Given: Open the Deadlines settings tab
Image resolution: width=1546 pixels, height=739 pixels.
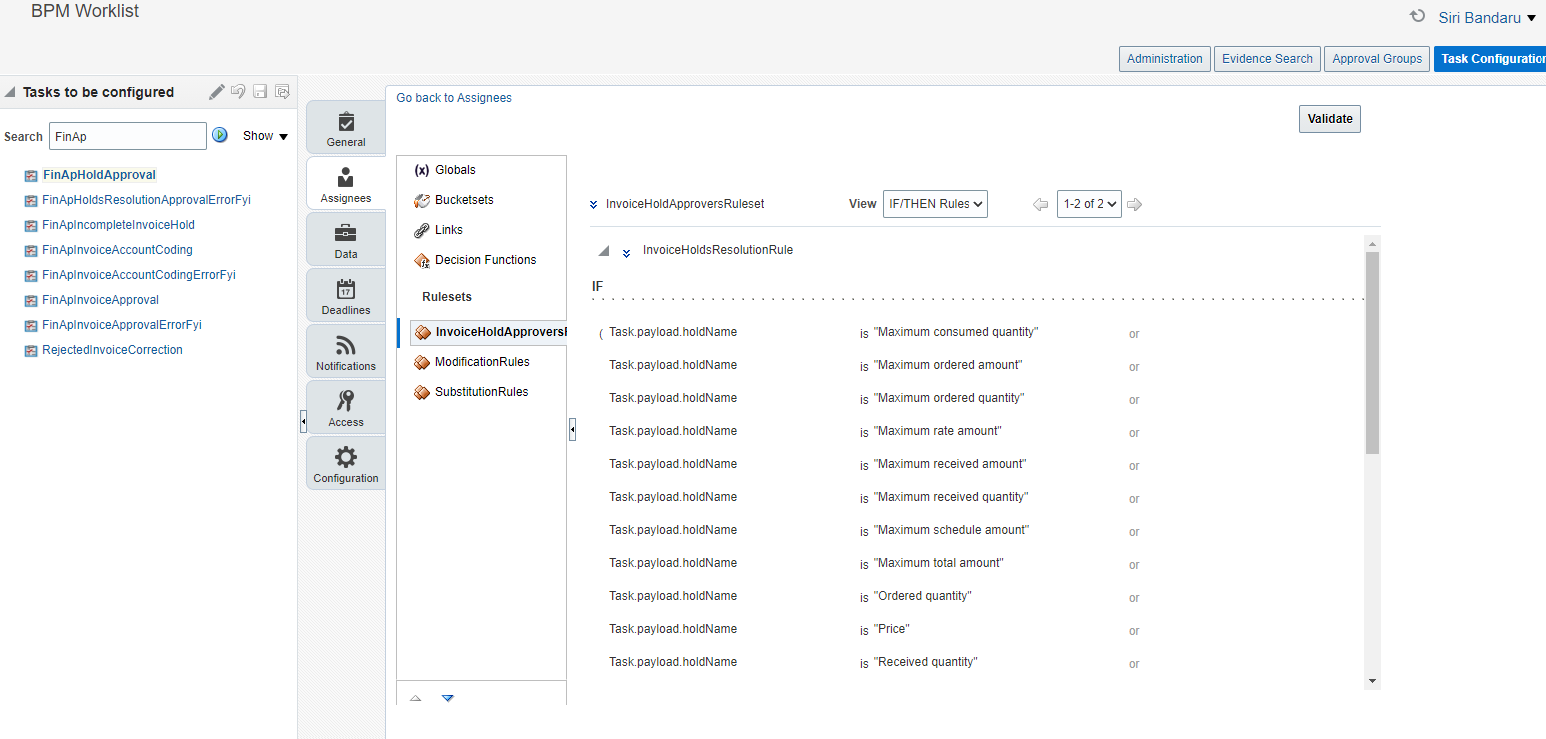Looking at the screenshot, I should [345, 296].
